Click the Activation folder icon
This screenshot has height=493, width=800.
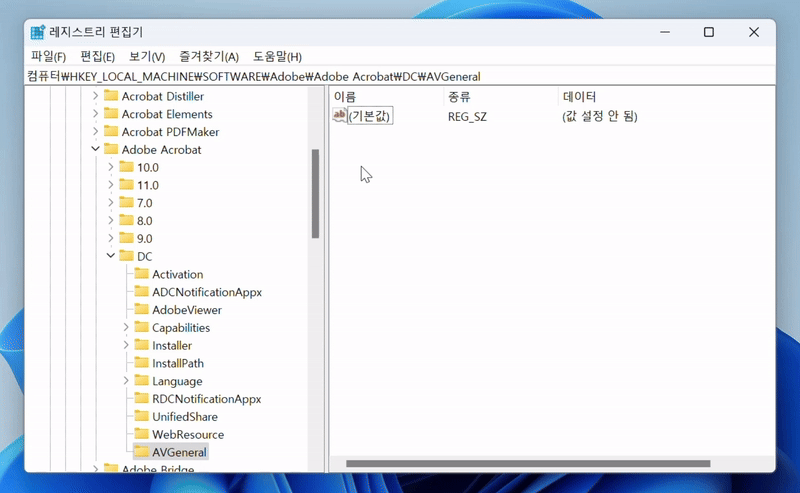(x=141, y=274)
